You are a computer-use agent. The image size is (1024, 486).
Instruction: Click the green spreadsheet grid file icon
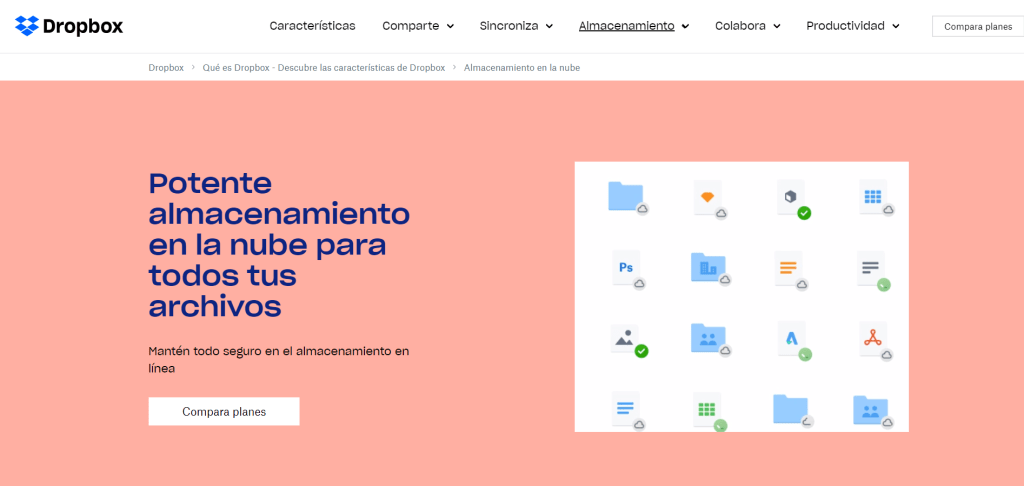coord(707,409)
